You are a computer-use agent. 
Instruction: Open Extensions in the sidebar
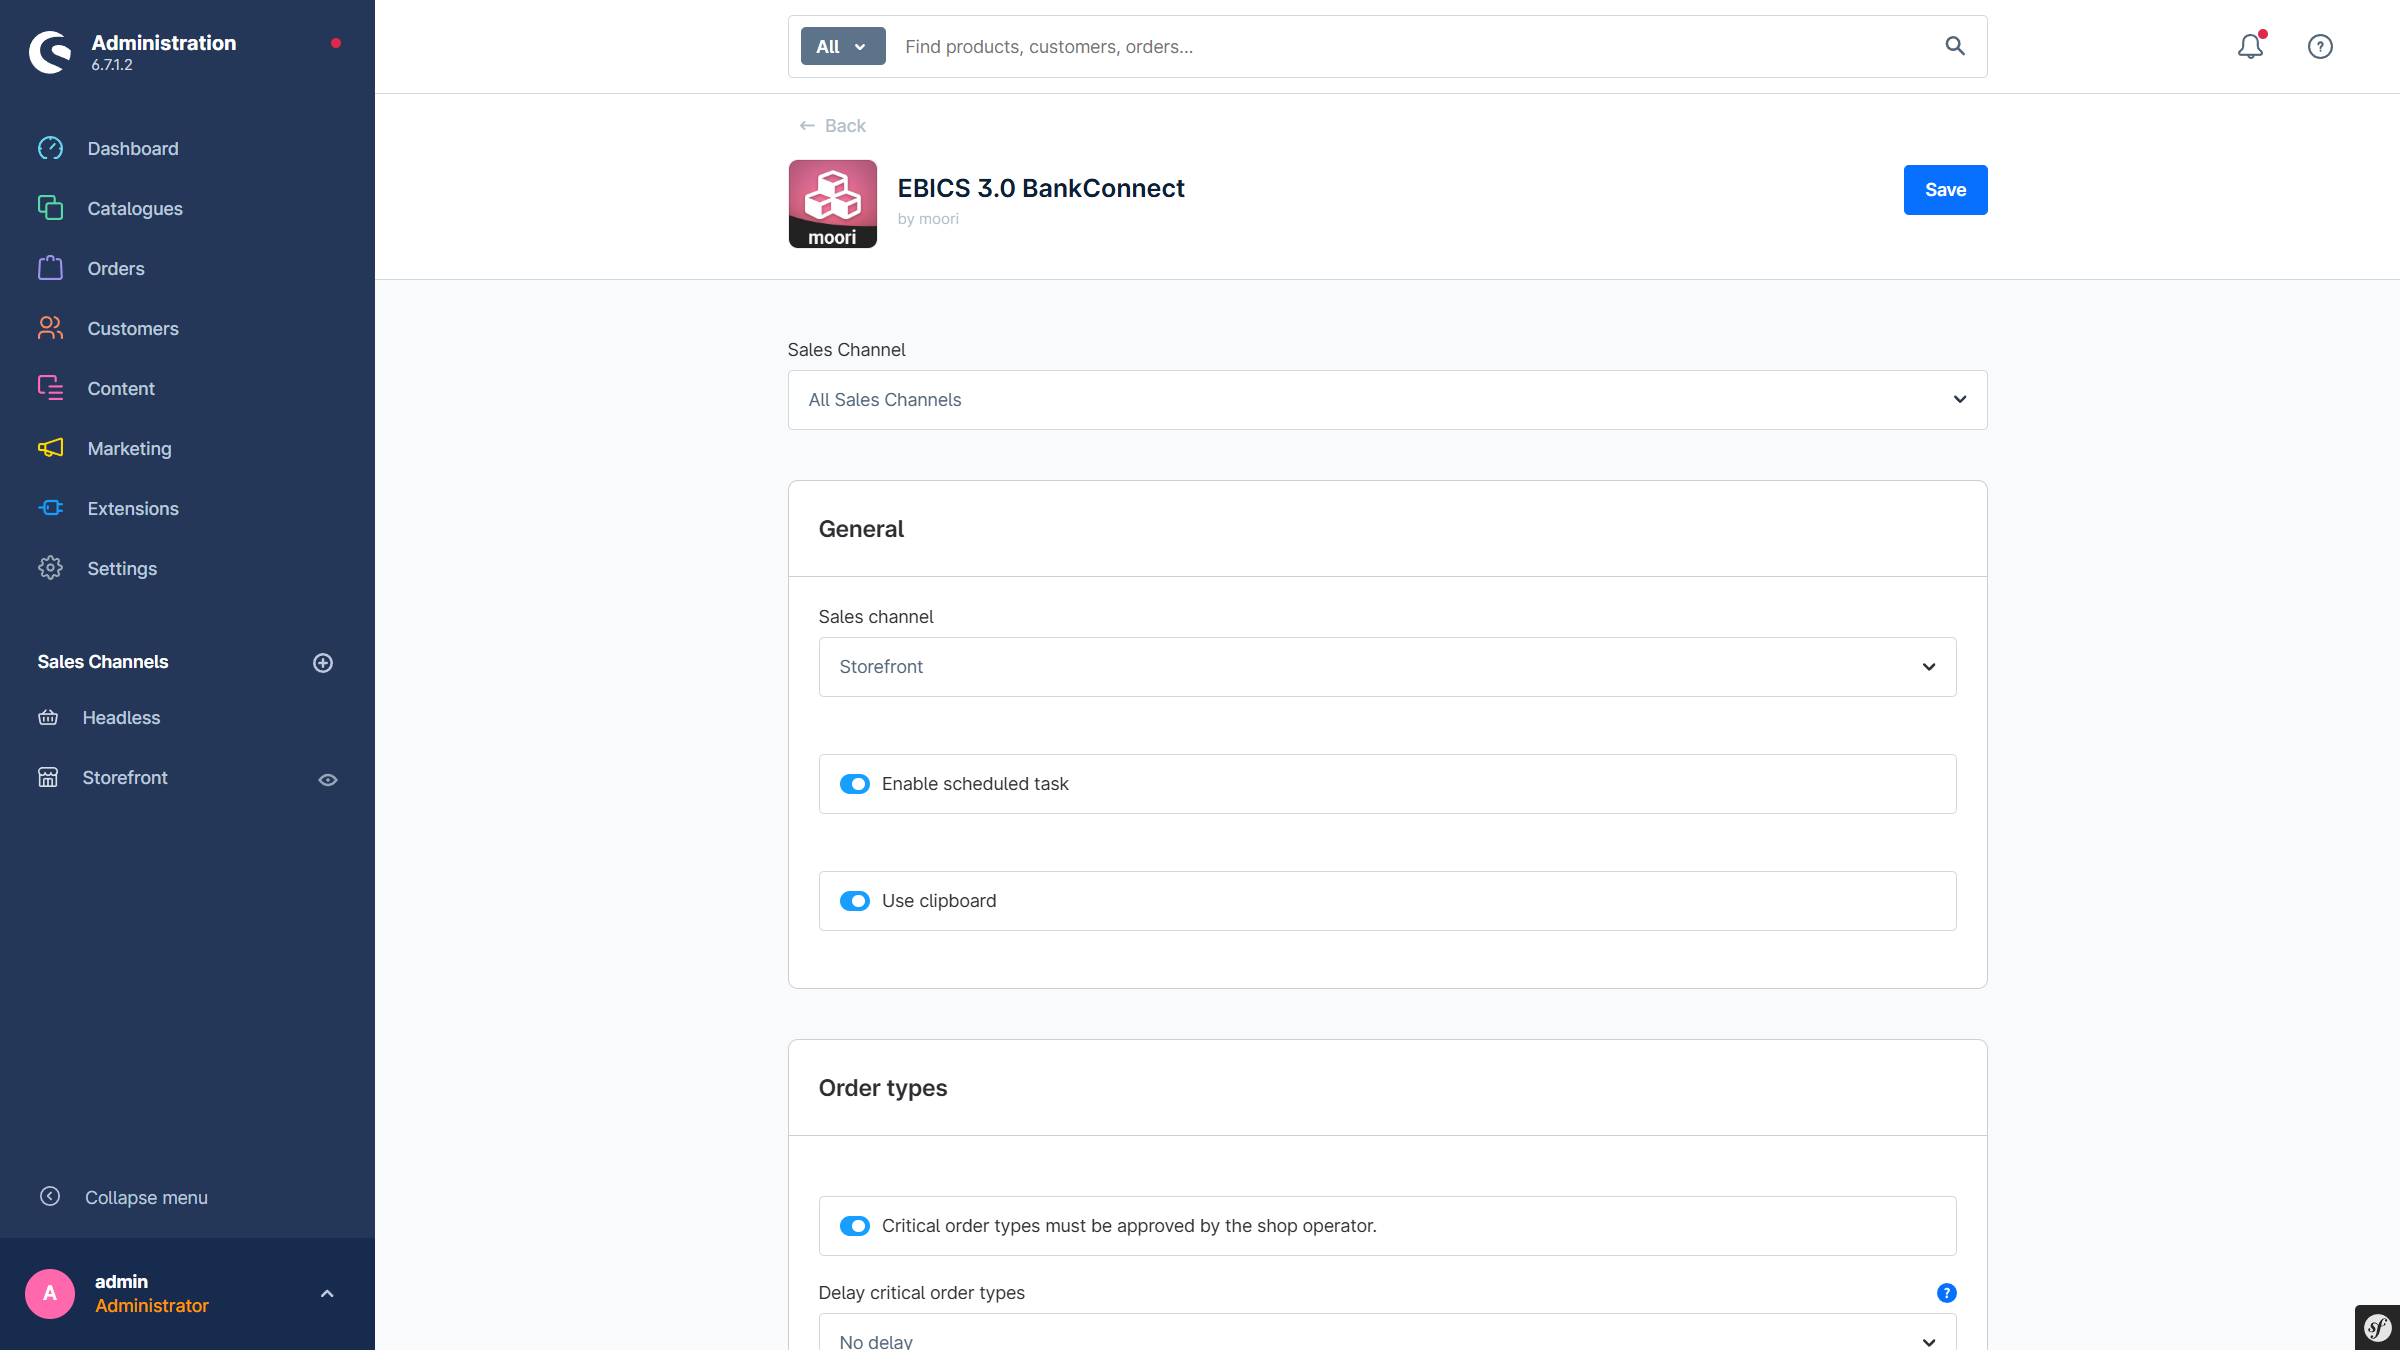(x=132, y=508)
